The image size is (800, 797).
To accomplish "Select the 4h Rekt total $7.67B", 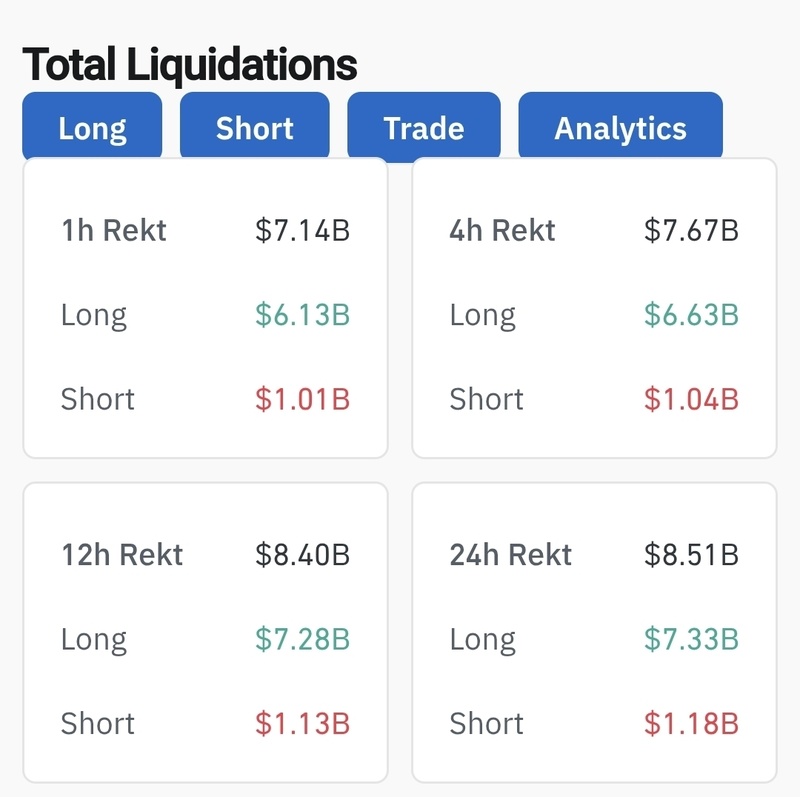I will (691, 231).
